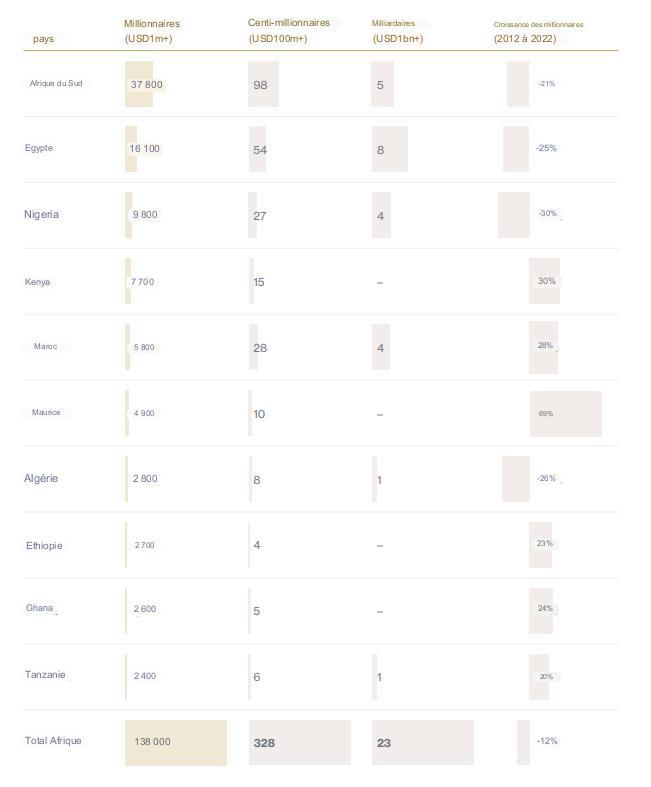Click the Milliardaires (USD1bn+) header
The height and width of the screenshot is (787, 651).
(398, 31)
